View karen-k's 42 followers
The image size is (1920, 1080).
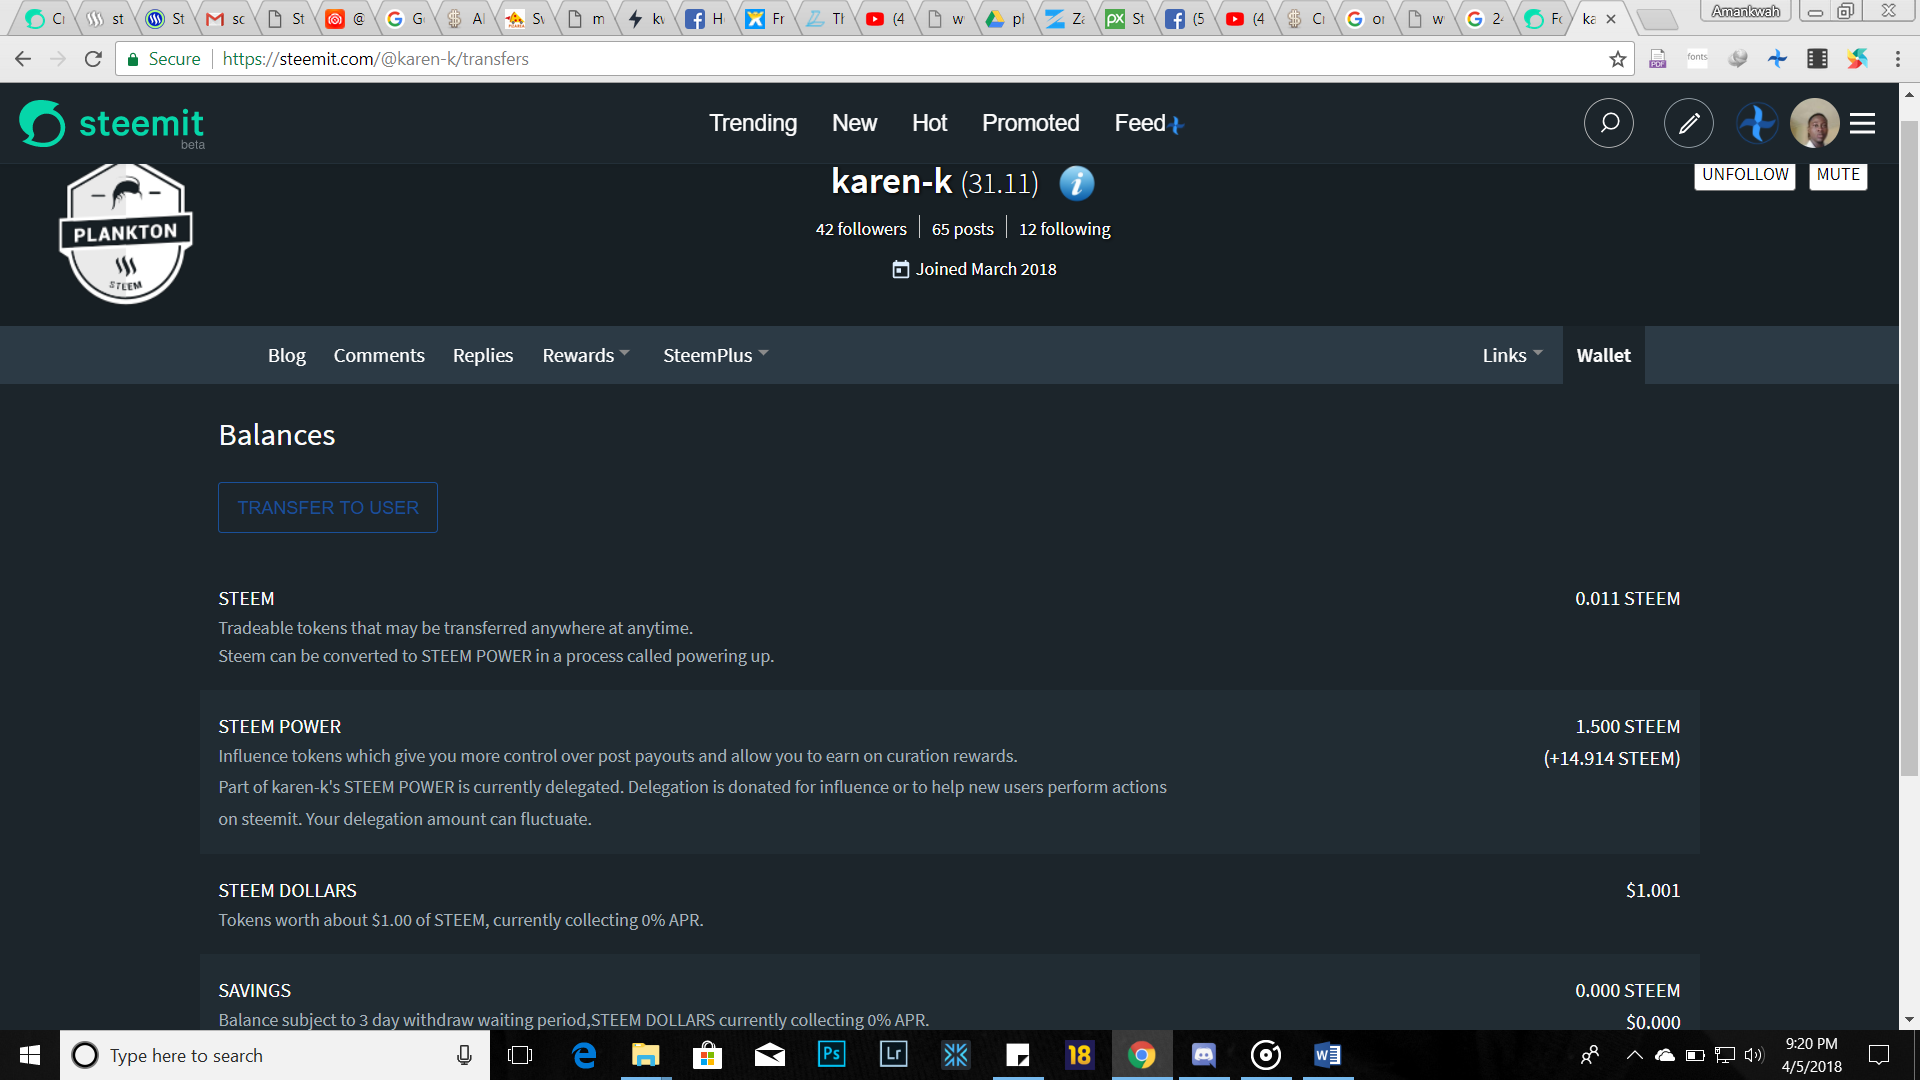(x=861, y=228)
